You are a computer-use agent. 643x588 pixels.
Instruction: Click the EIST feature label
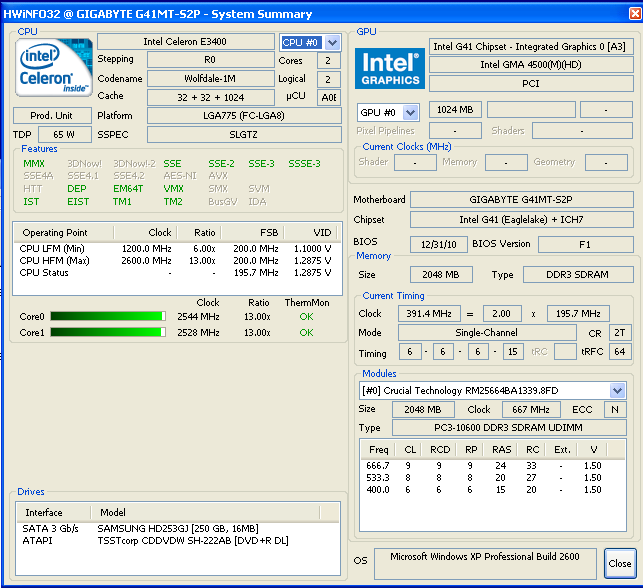point(78,202)
